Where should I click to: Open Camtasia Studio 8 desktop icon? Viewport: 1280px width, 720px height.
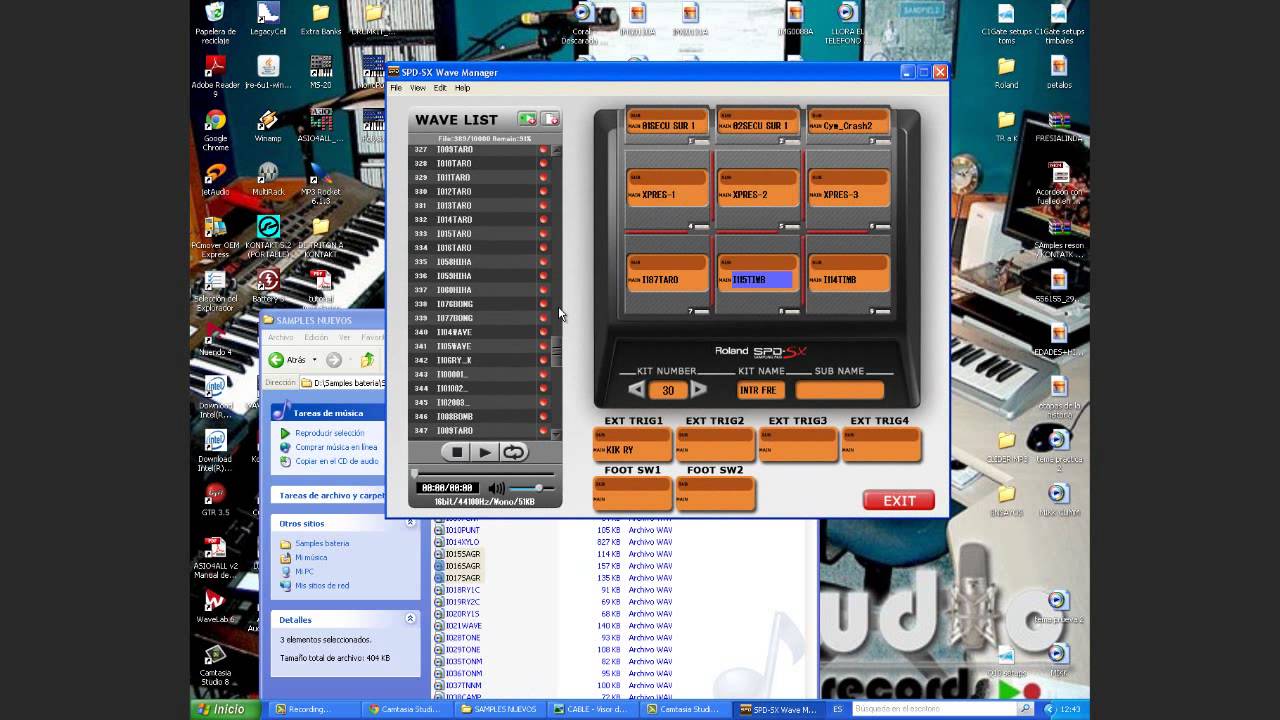[x=215, y=664]
